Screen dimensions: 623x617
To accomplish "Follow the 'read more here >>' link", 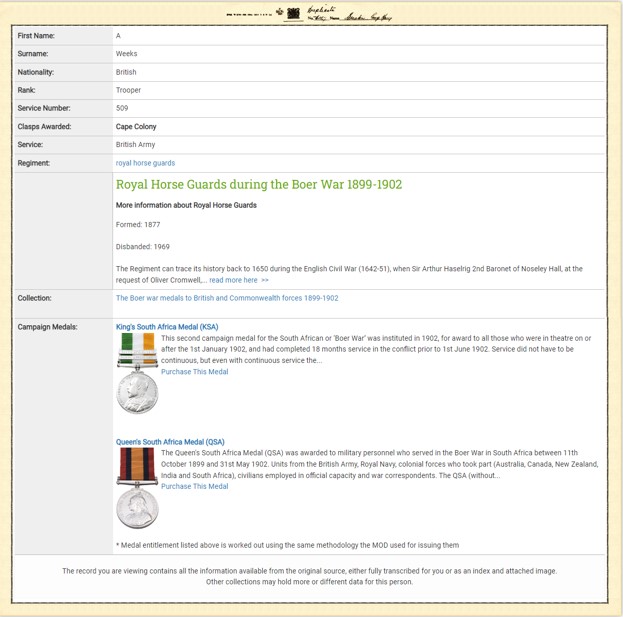I will pyautogui.click(x=239, y=280).
